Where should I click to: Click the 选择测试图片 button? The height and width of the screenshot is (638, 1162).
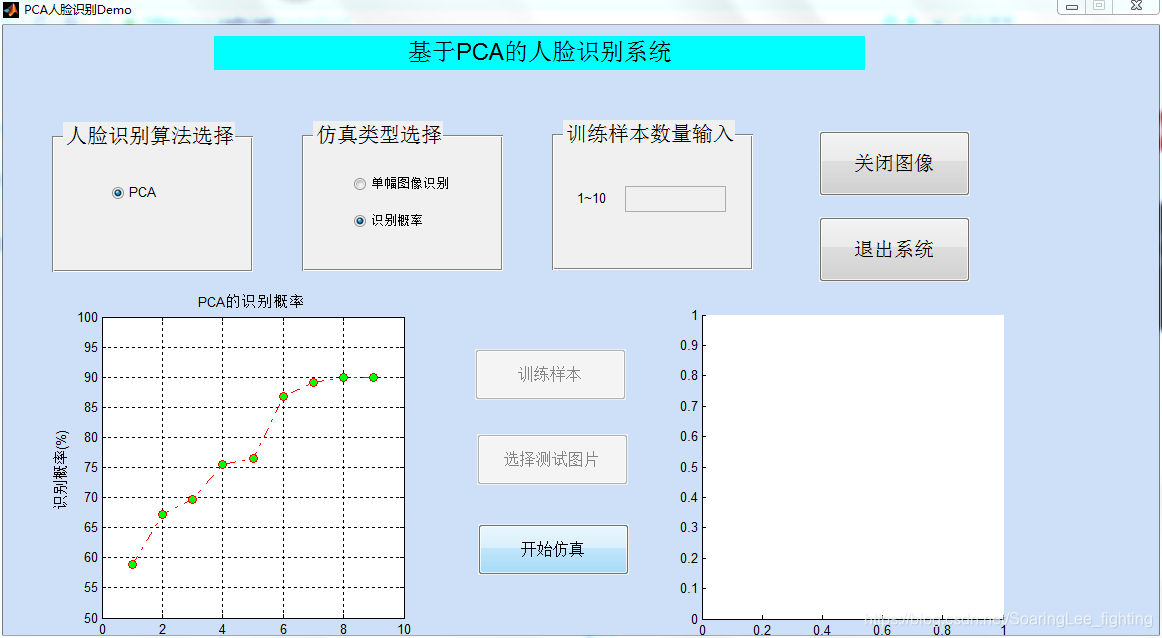click(552, 459)
